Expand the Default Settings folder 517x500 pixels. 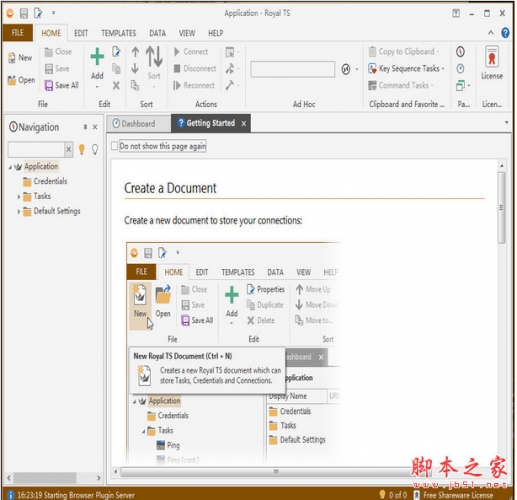pos(19,212)
